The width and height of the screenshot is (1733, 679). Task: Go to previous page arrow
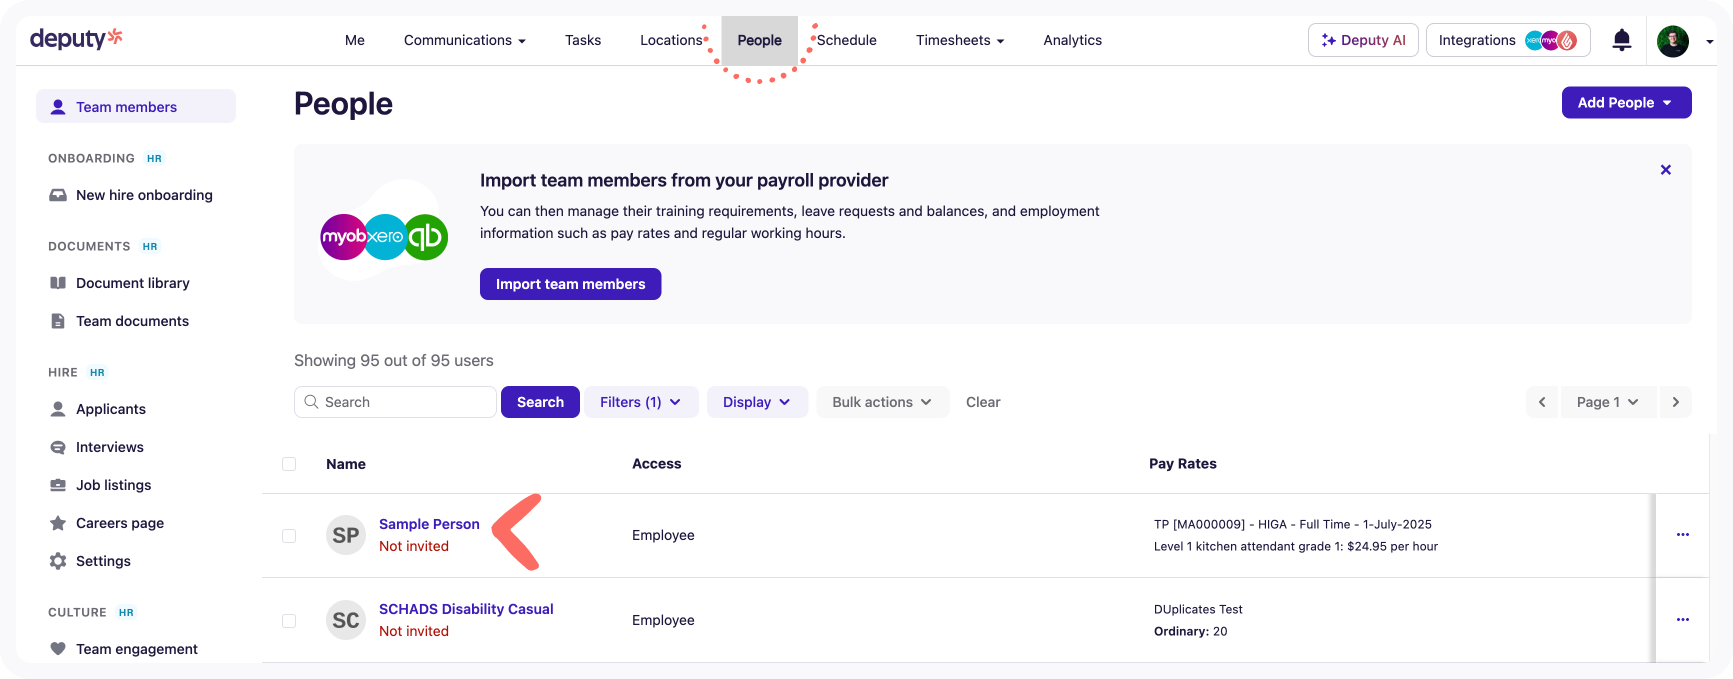1542,402
